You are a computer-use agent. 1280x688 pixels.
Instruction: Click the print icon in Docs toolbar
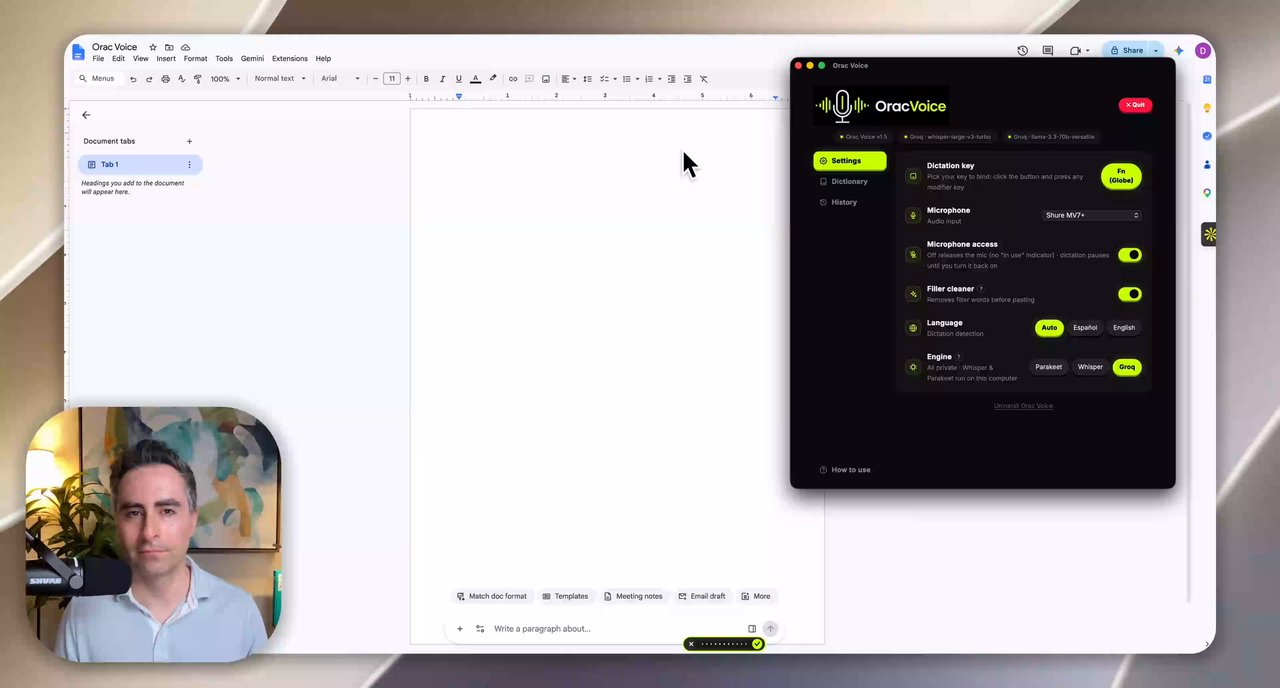pos(165,79)
